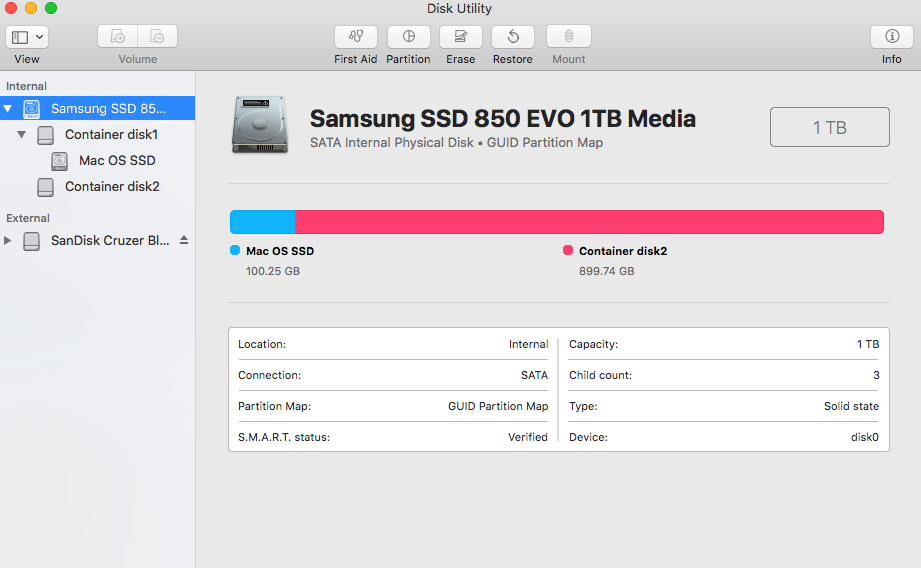Click the Mac OS SSD volume icon
Viewport: 921px width, 568px height.
point(59,161)
